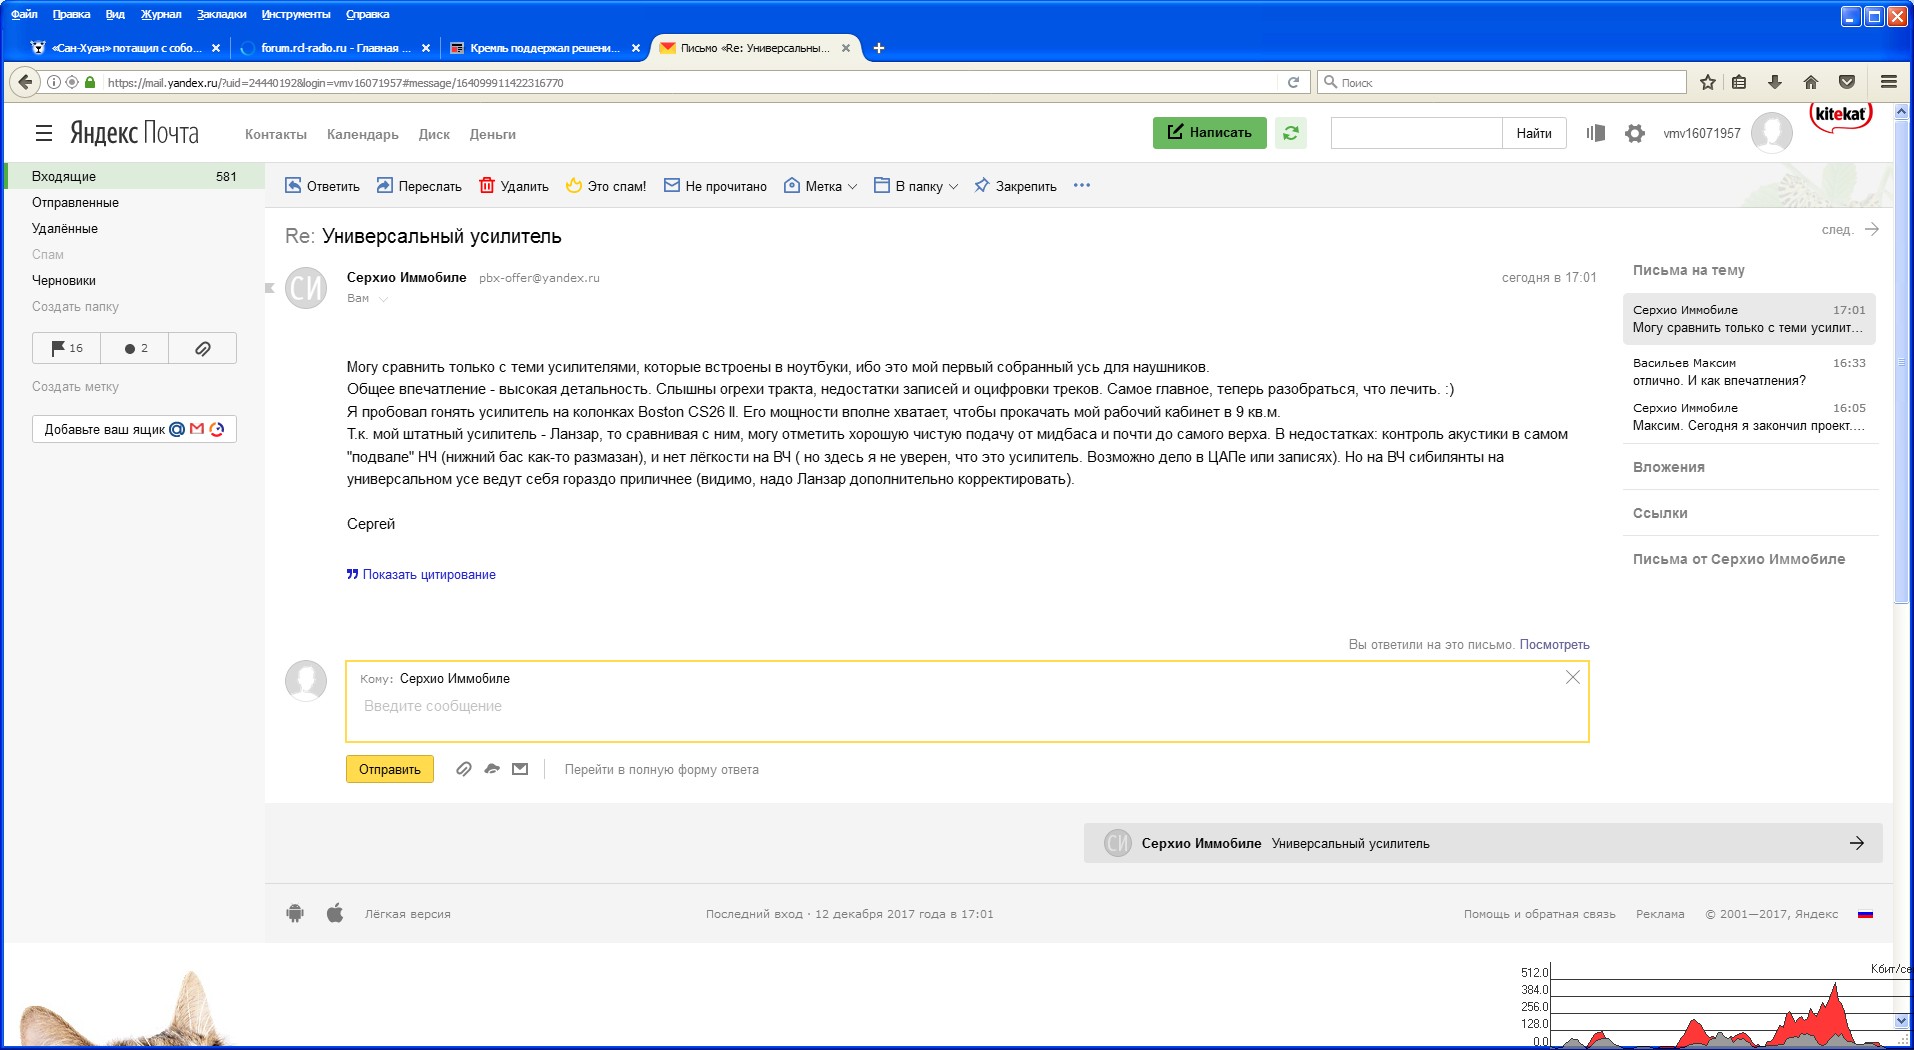Delete the message using Удалить
This screenshot has width=1914, height=1050.
pyautogui.click(x=514, y=186)
